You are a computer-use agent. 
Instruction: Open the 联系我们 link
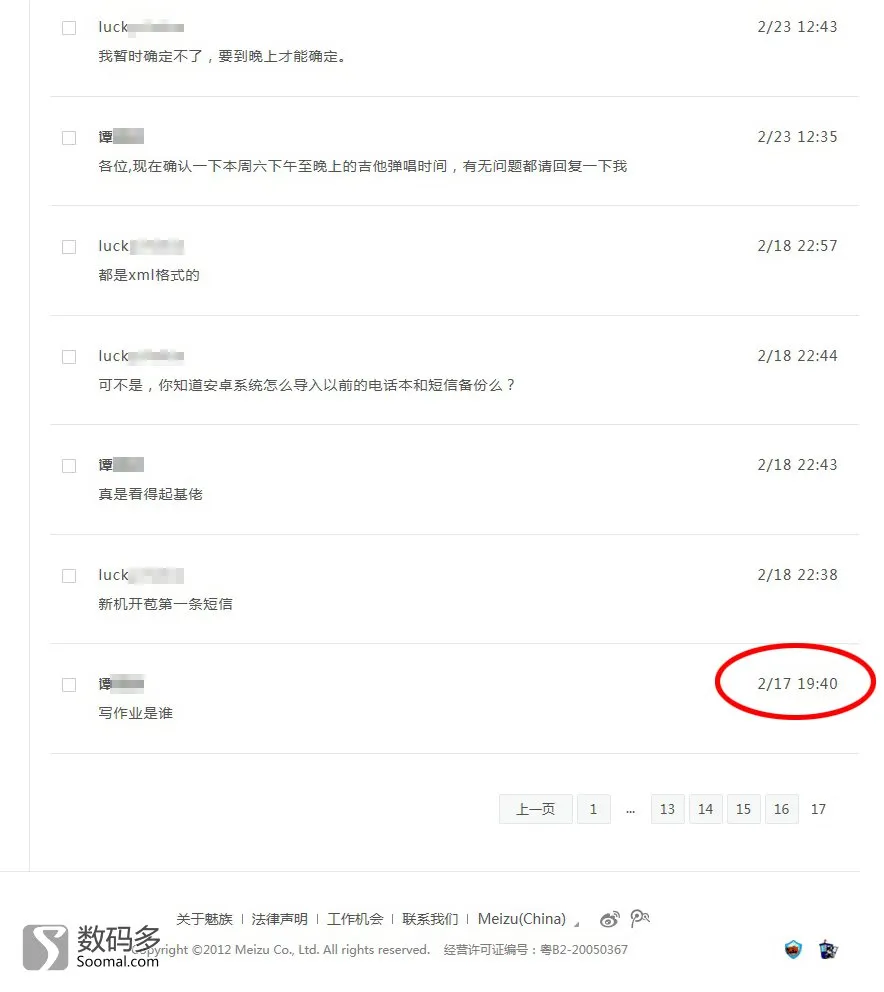point(430,919)
